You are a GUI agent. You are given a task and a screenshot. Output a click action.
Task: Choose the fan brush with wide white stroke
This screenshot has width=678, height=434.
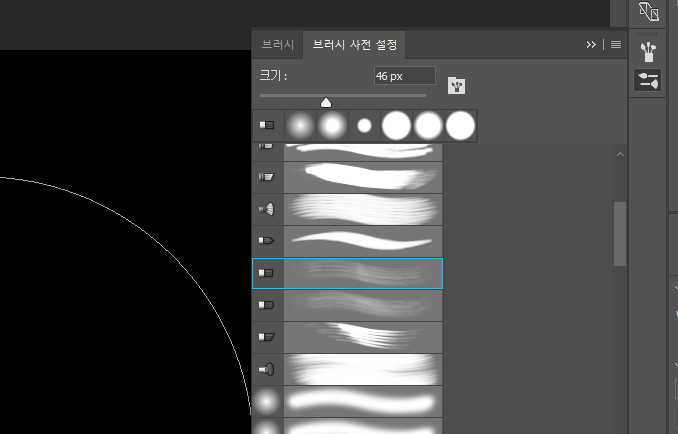tap(347, 369)
